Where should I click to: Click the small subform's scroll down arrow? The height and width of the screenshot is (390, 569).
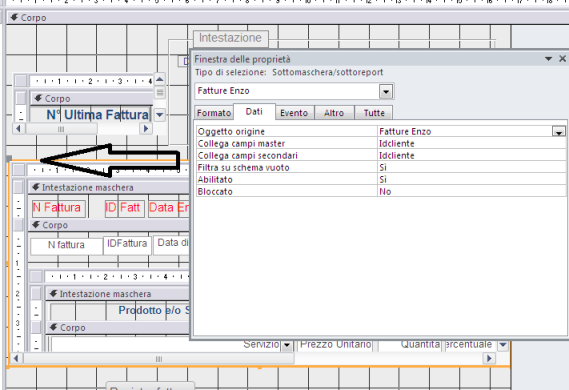pyautogui.click(x=160, y=115)
